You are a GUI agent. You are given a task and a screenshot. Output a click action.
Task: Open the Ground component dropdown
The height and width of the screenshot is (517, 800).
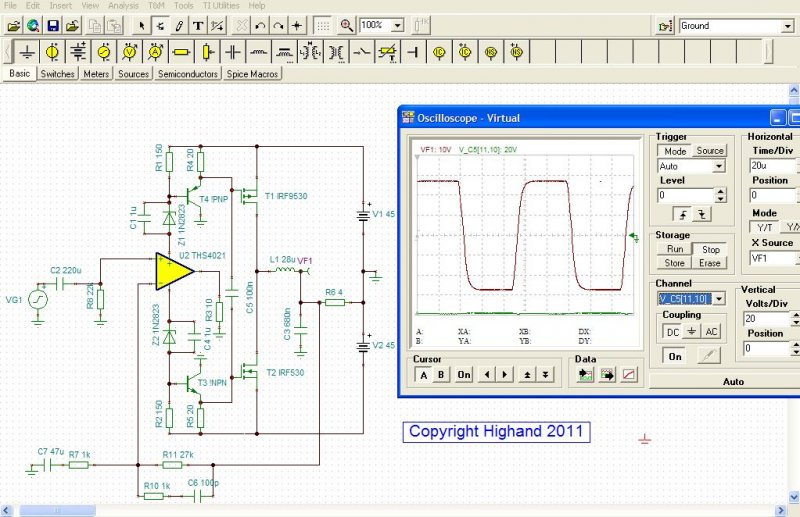[x=788, y=26]
